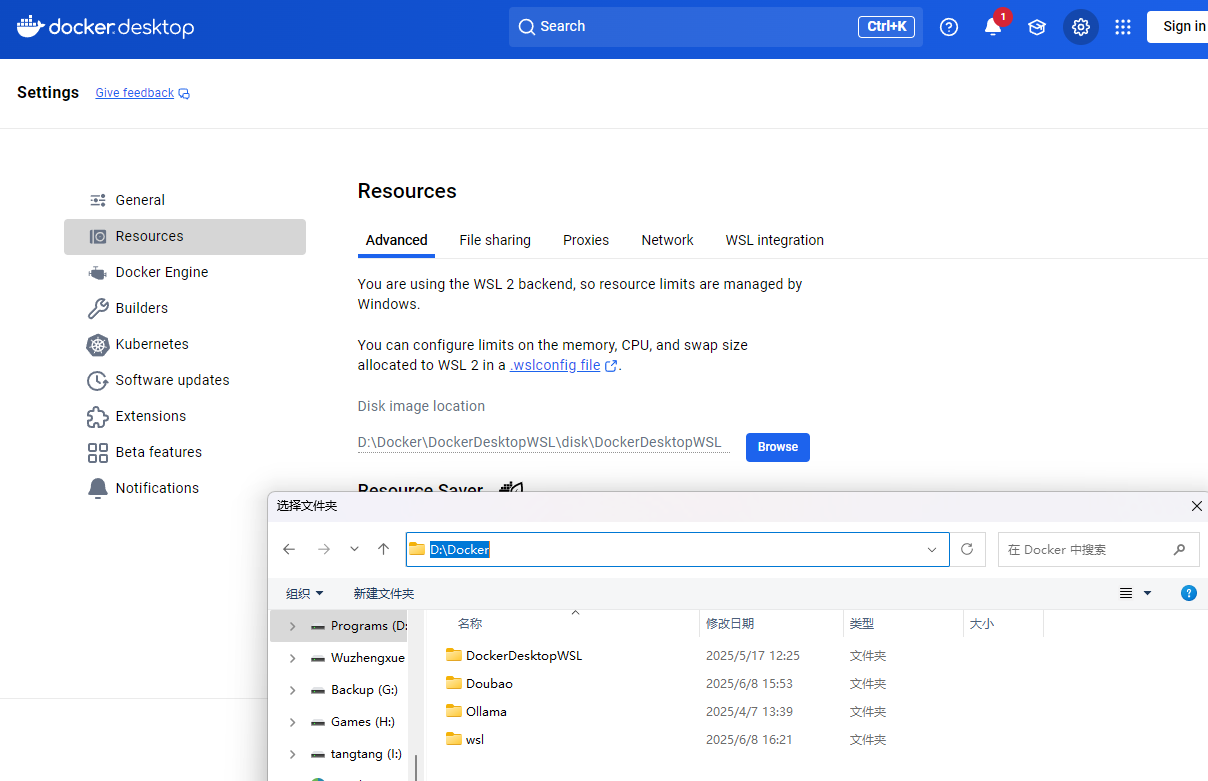Expand the Games (H:) drive node
This screenshot has height=781, width=1208.
pyautogui.click(x=292, y=722)
